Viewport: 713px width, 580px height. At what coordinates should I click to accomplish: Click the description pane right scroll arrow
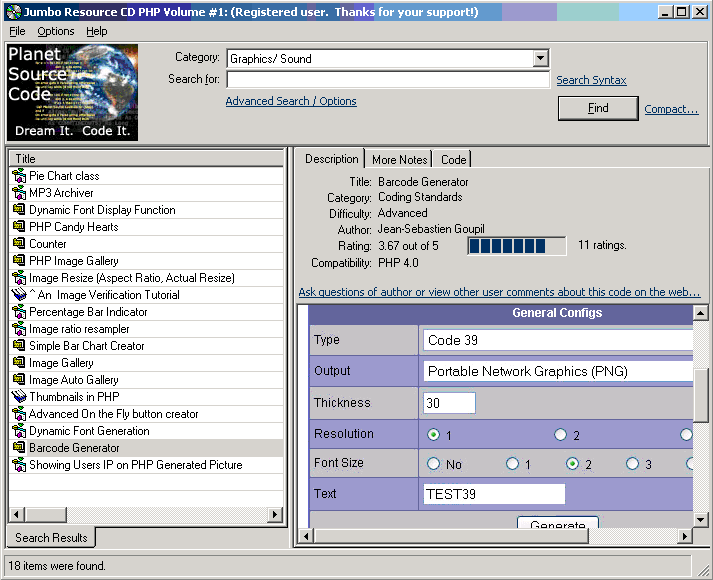click(684, 536)
